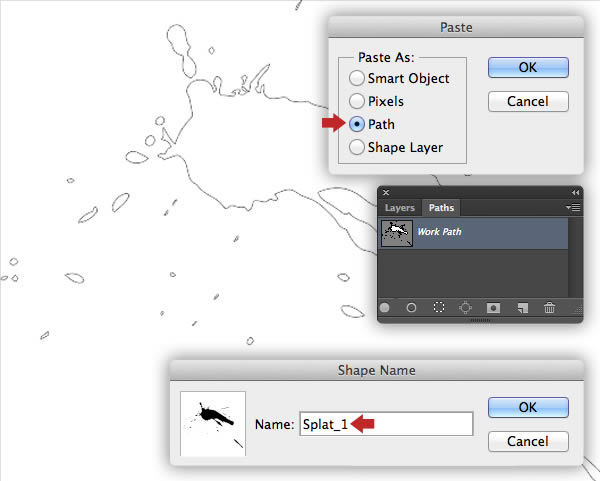The image size is (600, 481).
Task: Delete current path trash icon
Action: [x=549, y=308]
